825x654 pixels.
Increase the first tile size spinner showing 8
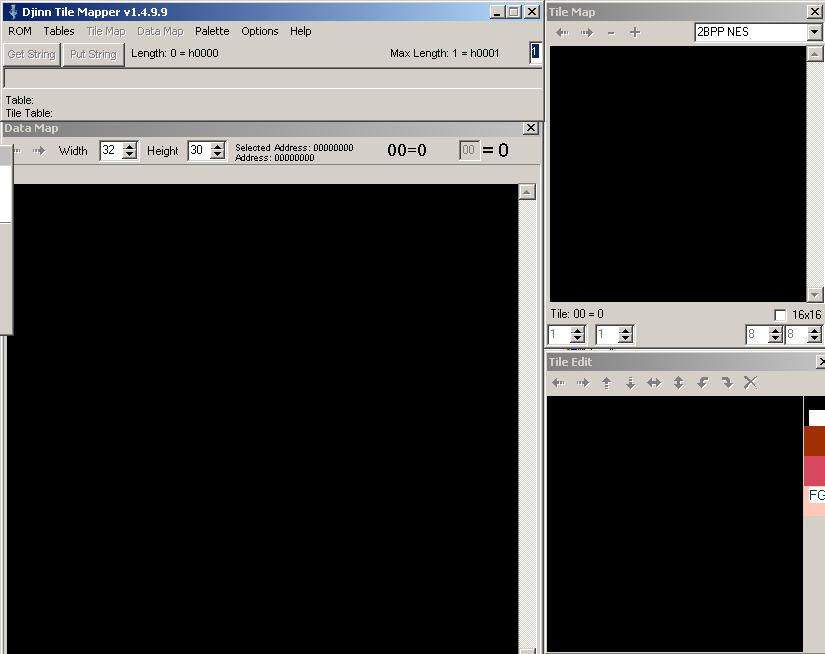(x=776, y=330)
